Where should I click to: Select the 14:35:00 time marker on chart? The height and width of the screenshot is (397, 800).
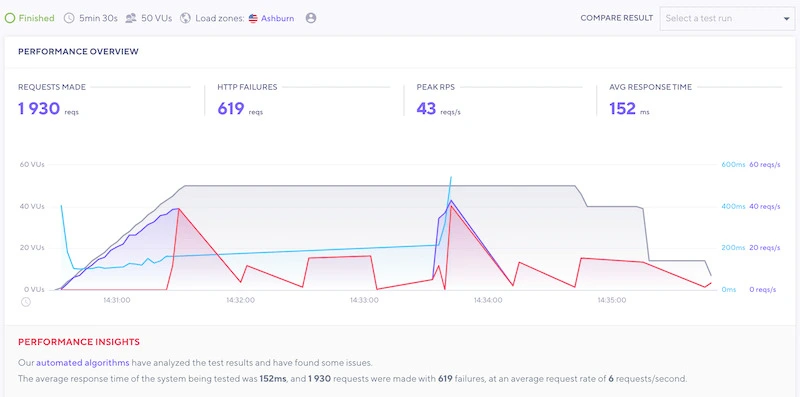coord(612,300)
